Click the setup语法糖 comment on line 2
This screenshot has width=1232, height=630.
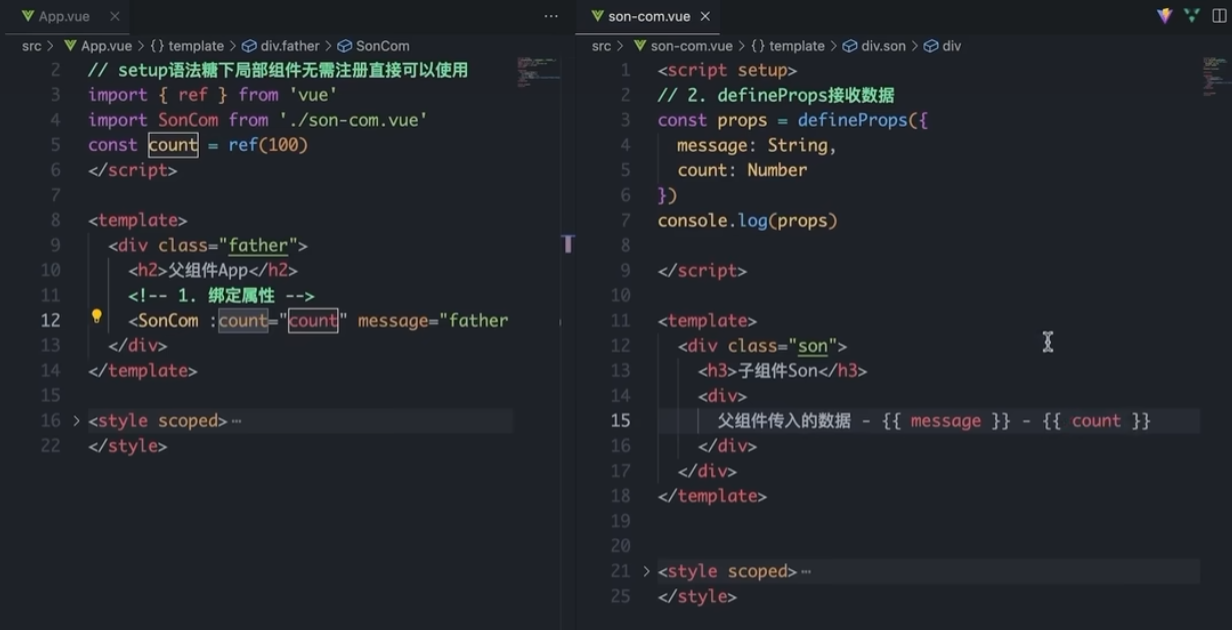coord(278,70)
